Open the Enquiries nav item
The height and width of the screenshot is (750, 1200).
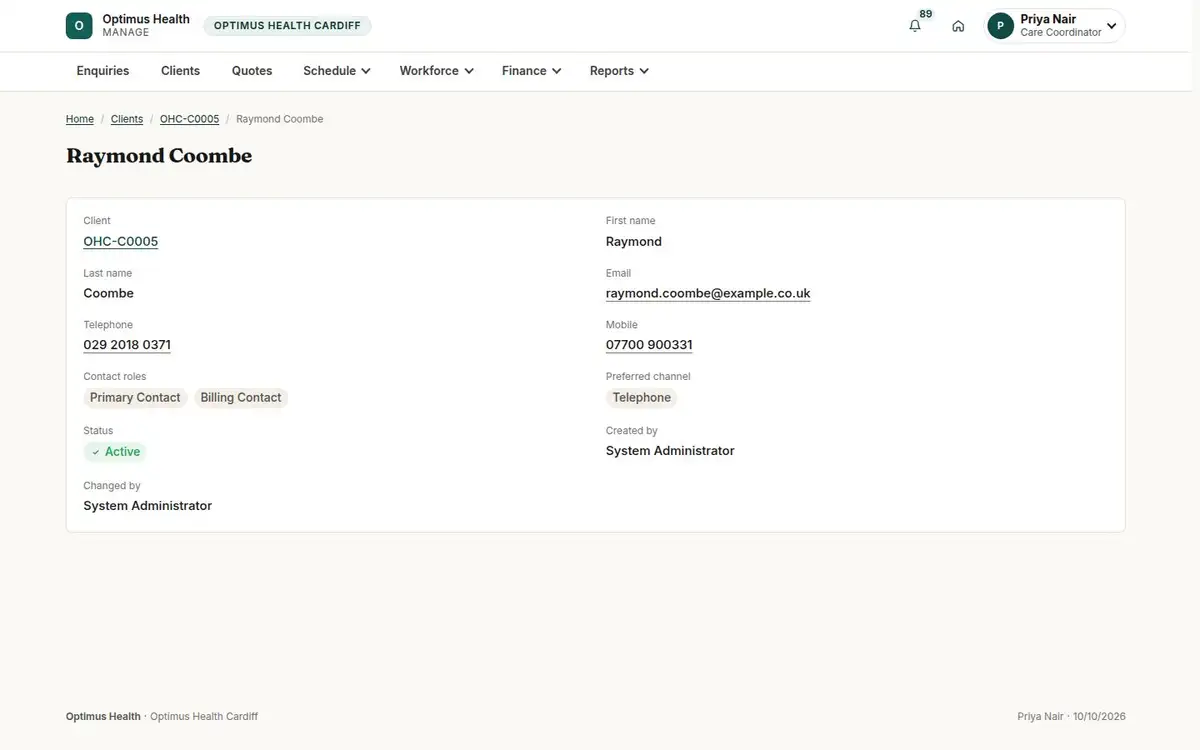click(x=103, y=71)
